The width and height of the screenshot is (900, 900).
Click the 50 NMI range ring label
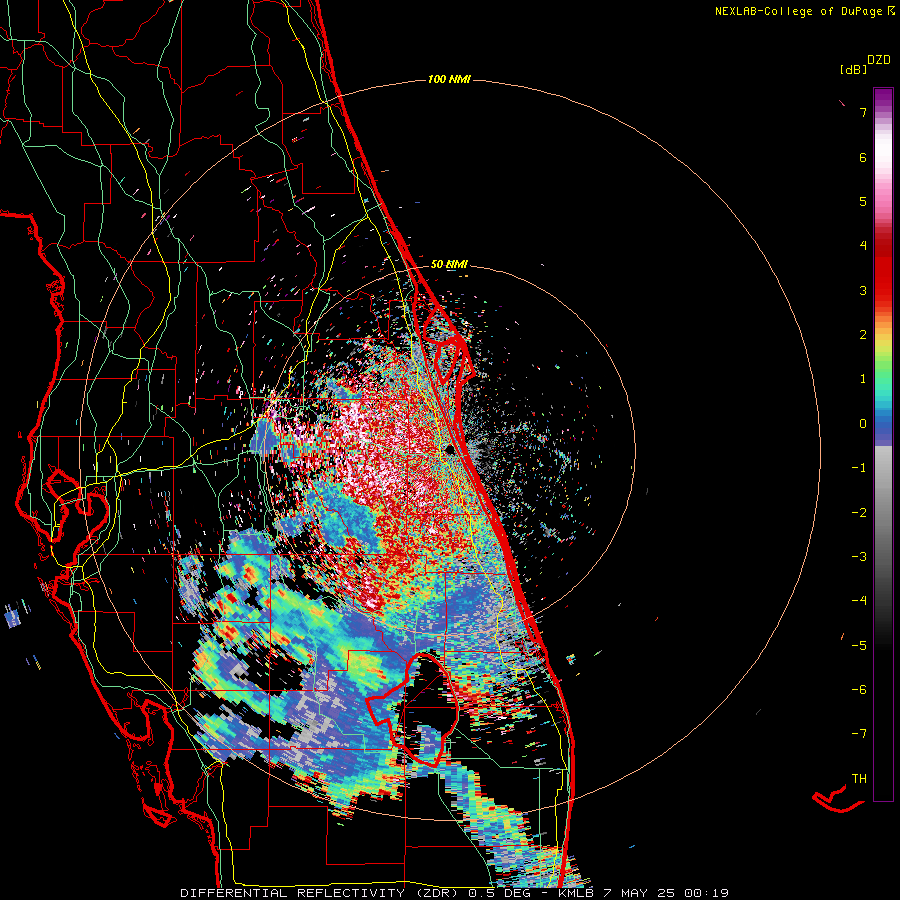449,264
